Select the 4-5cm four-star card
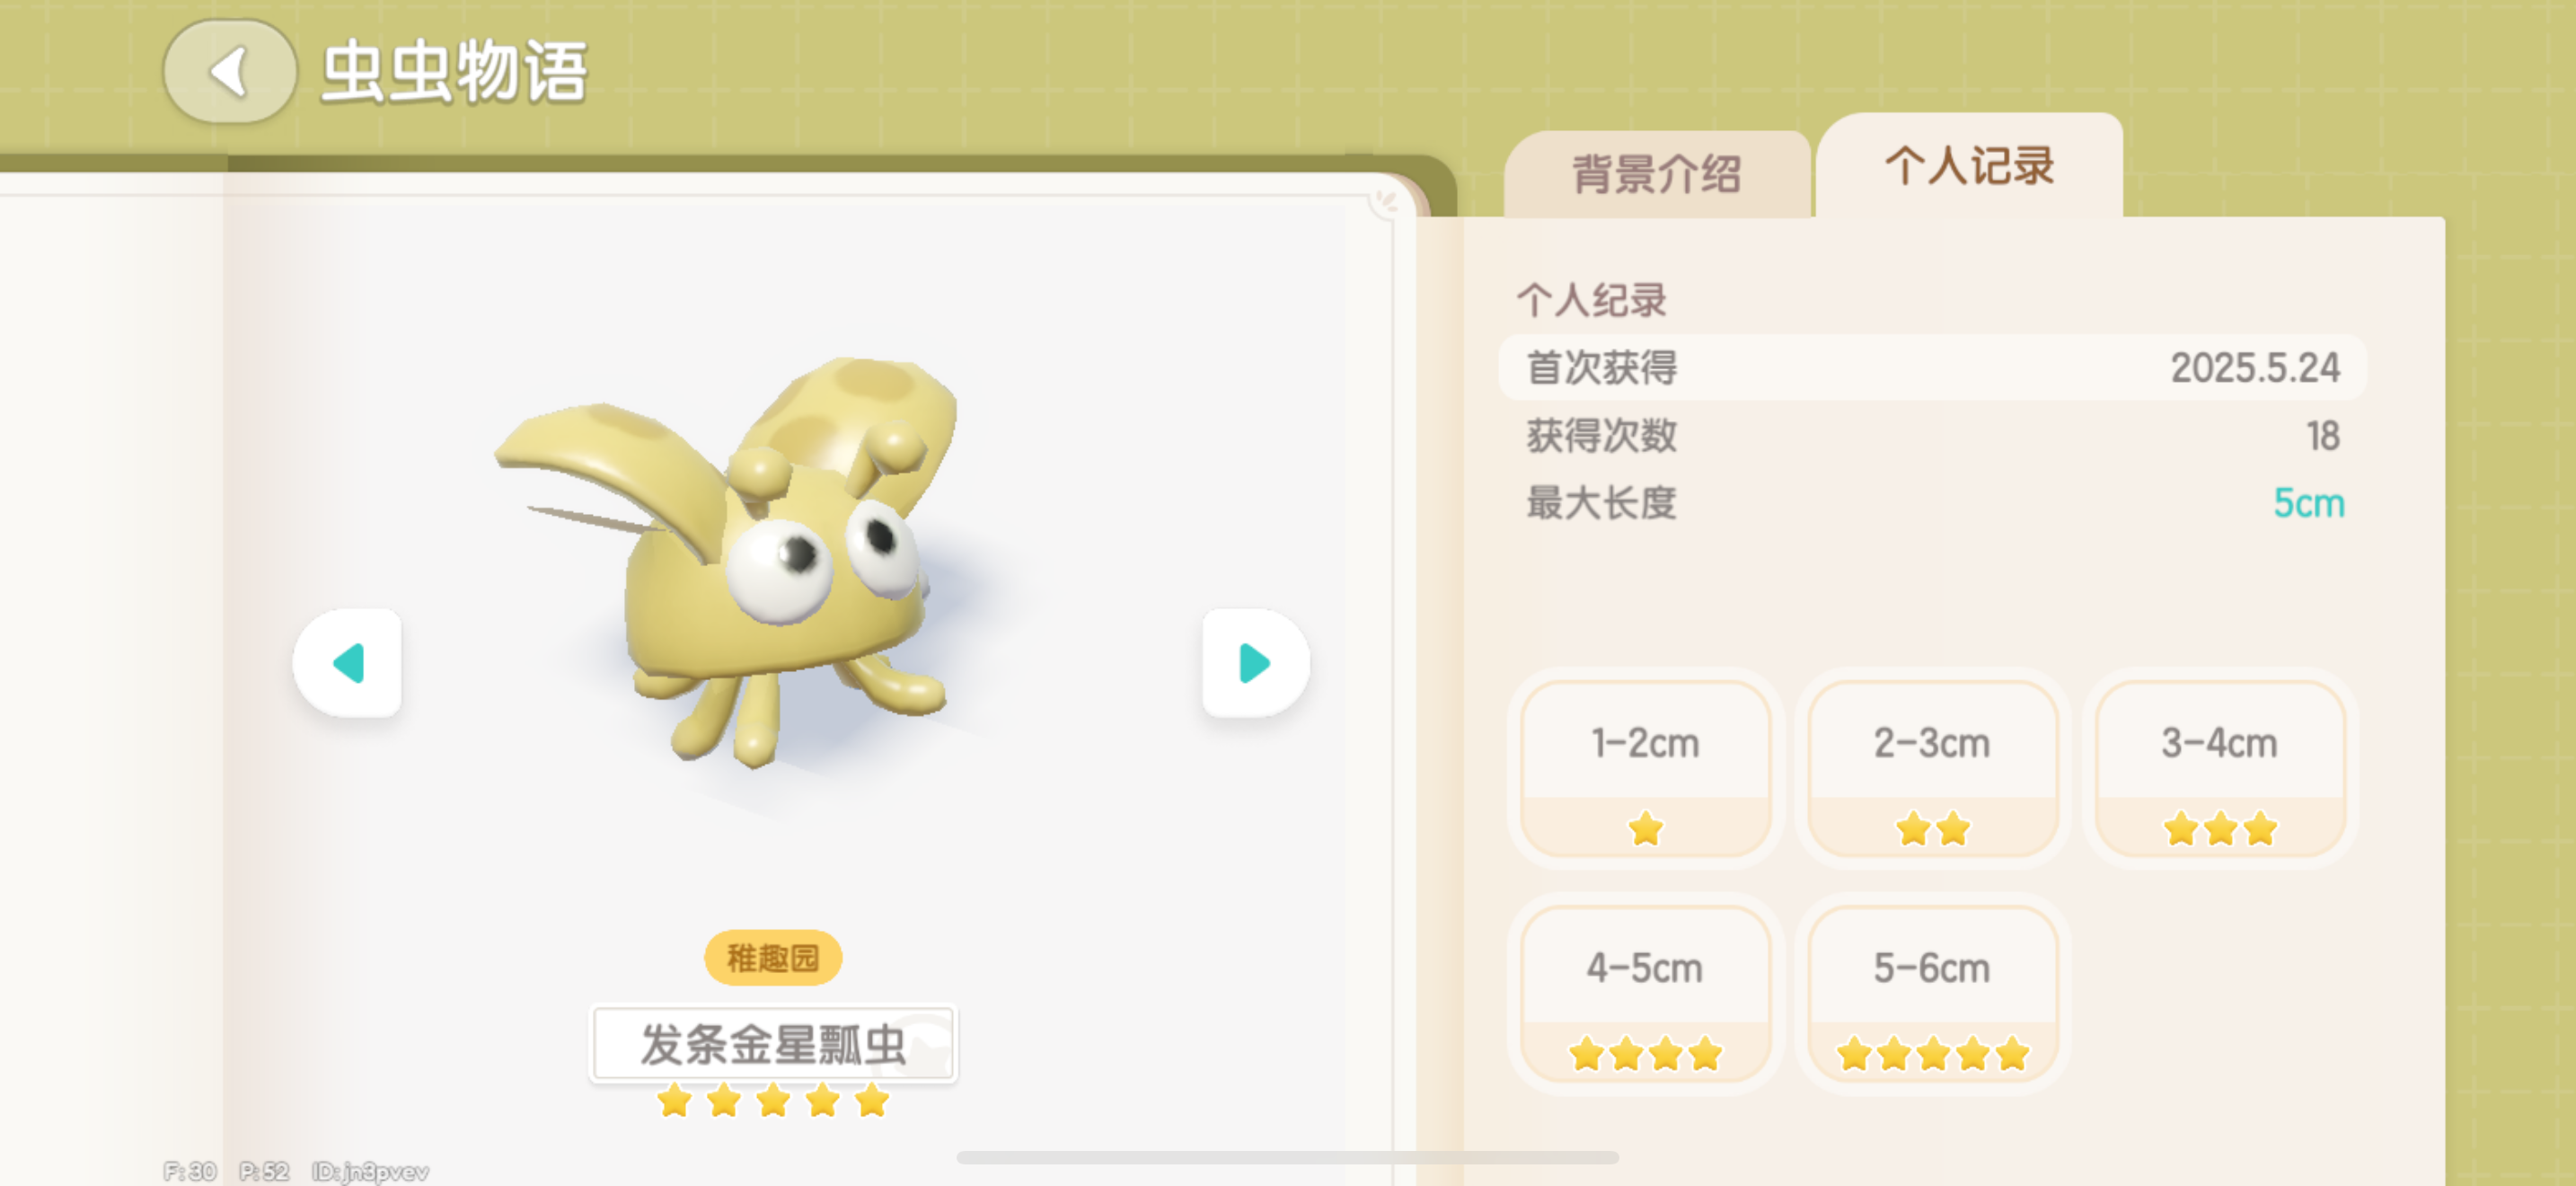The width and height of the screenshot is (2576, 1186). coord(1645,993)
